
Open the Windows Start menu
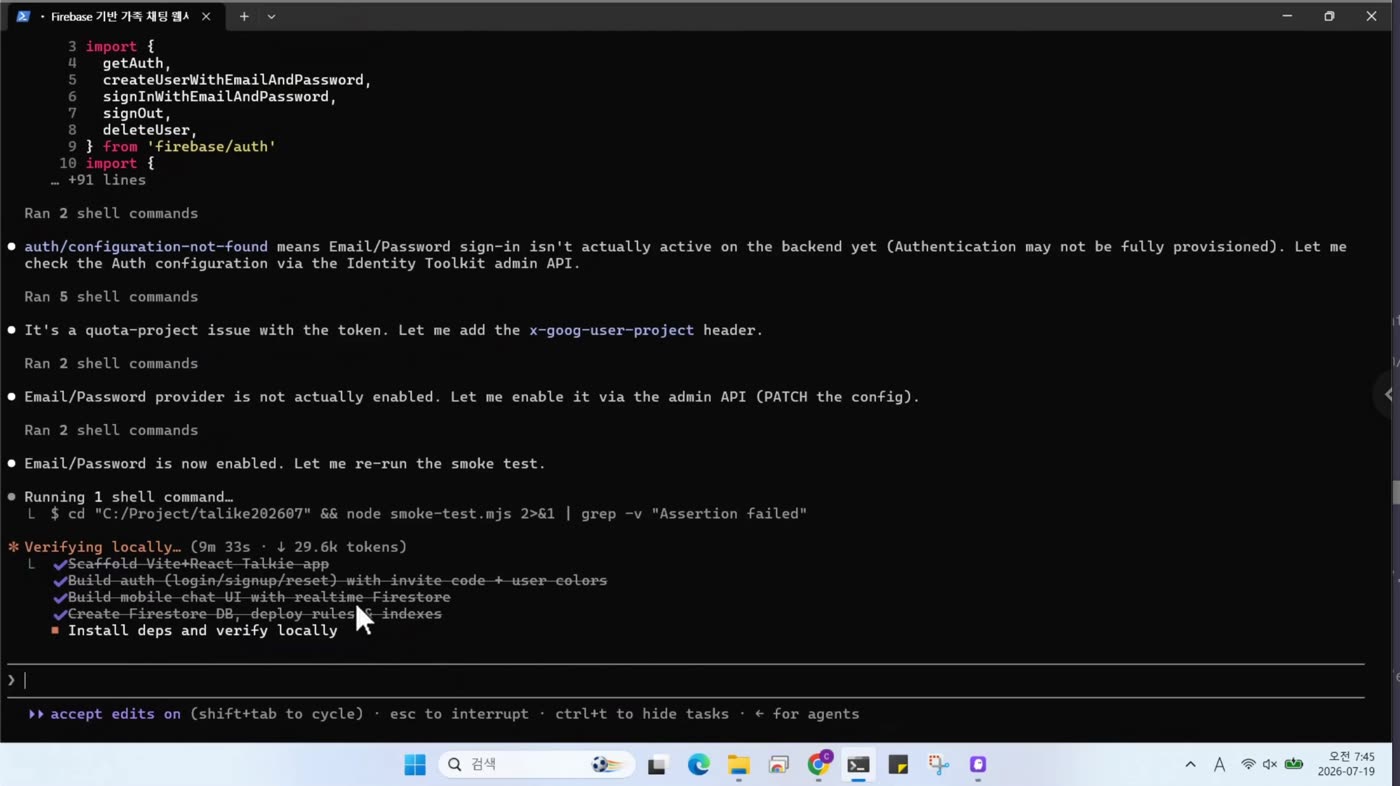(415, 765)
